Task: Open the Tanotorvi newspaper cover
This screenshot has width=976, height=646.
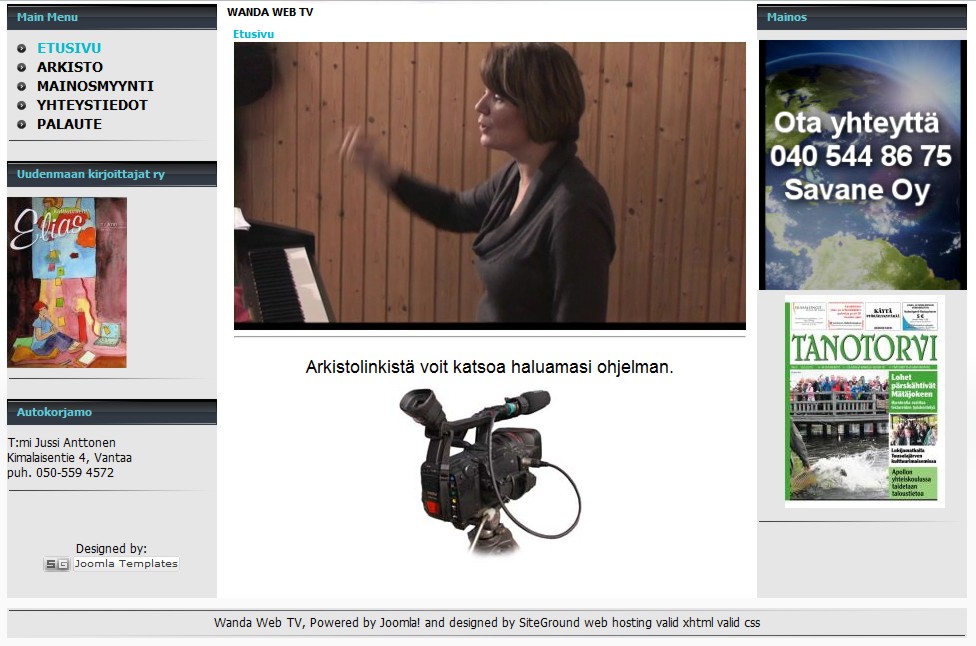Action: [x=865, y=401]
